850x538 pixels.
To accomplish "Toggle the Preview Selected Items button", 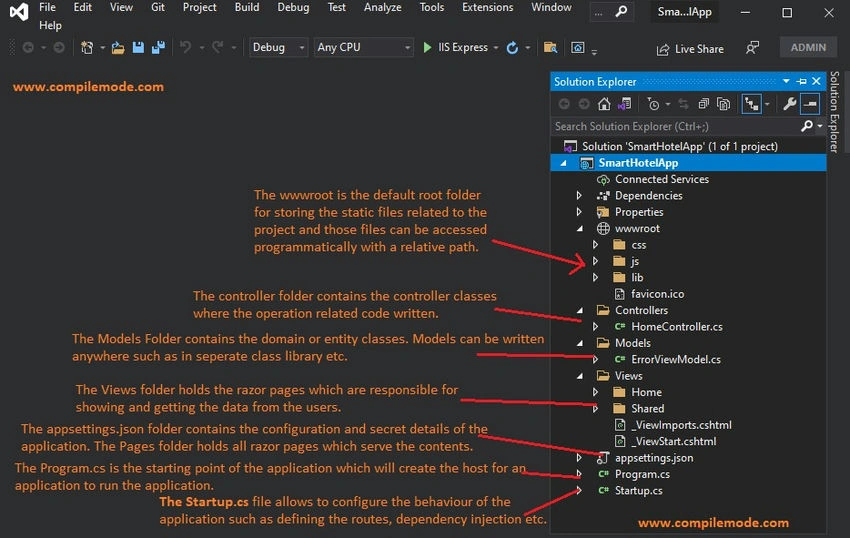I will pos(810,104).
